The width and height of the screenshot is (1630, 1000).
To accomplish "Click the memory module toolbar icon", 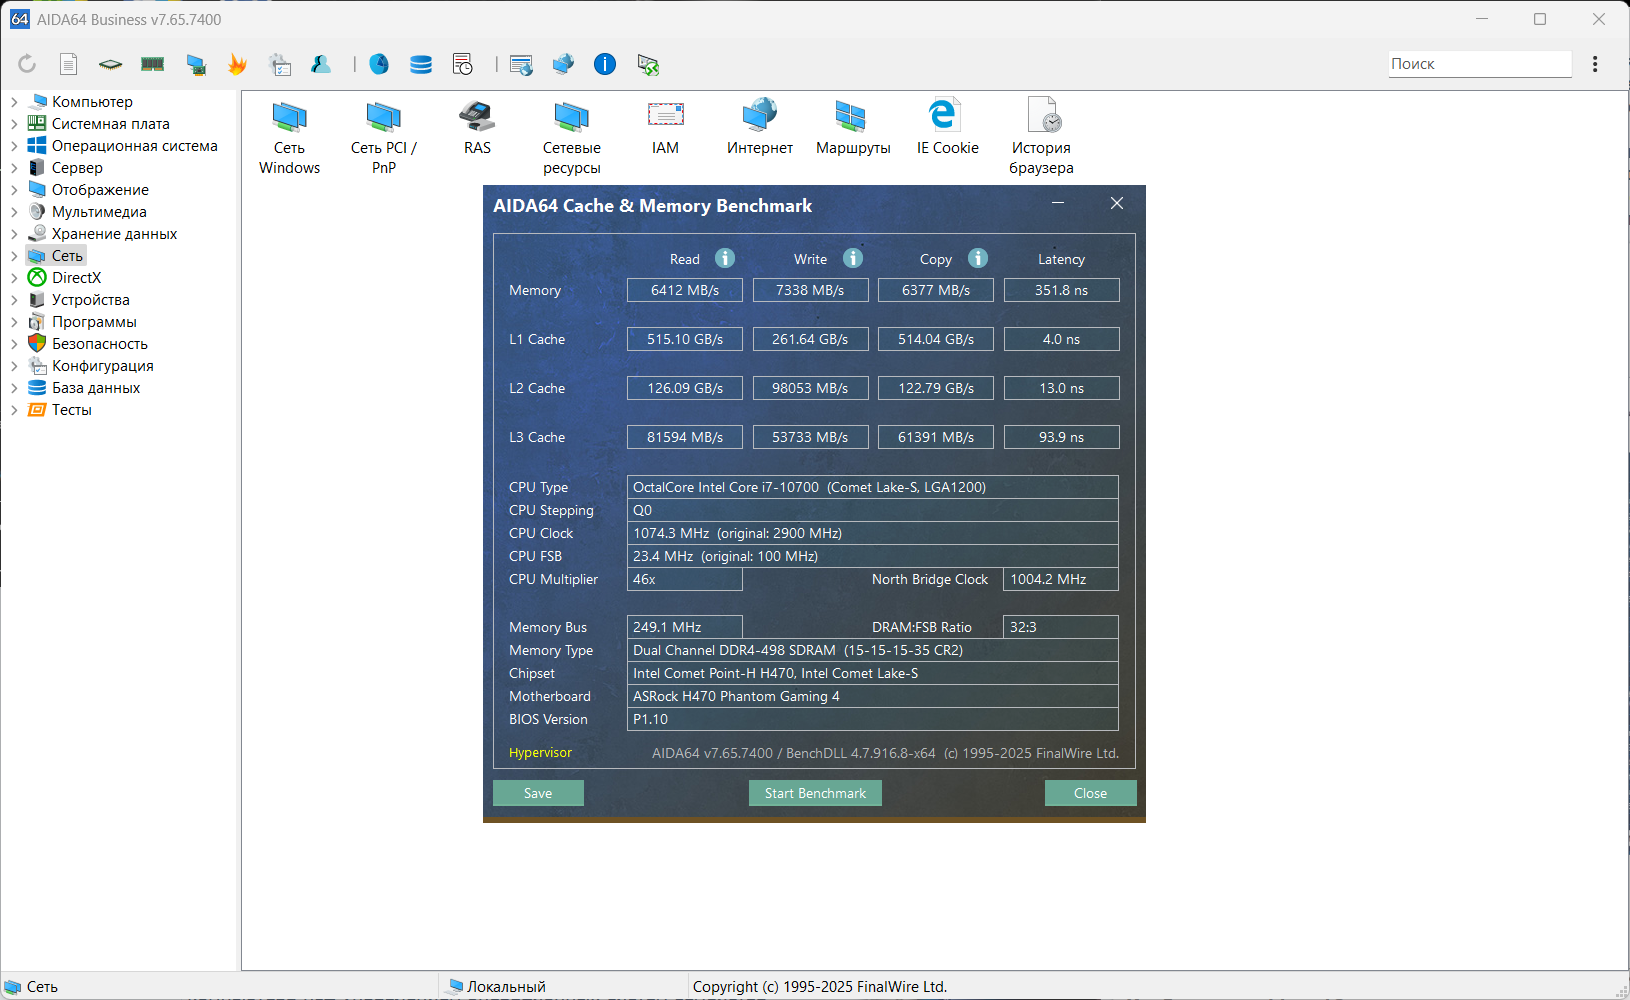I will [x=153, y=64].
